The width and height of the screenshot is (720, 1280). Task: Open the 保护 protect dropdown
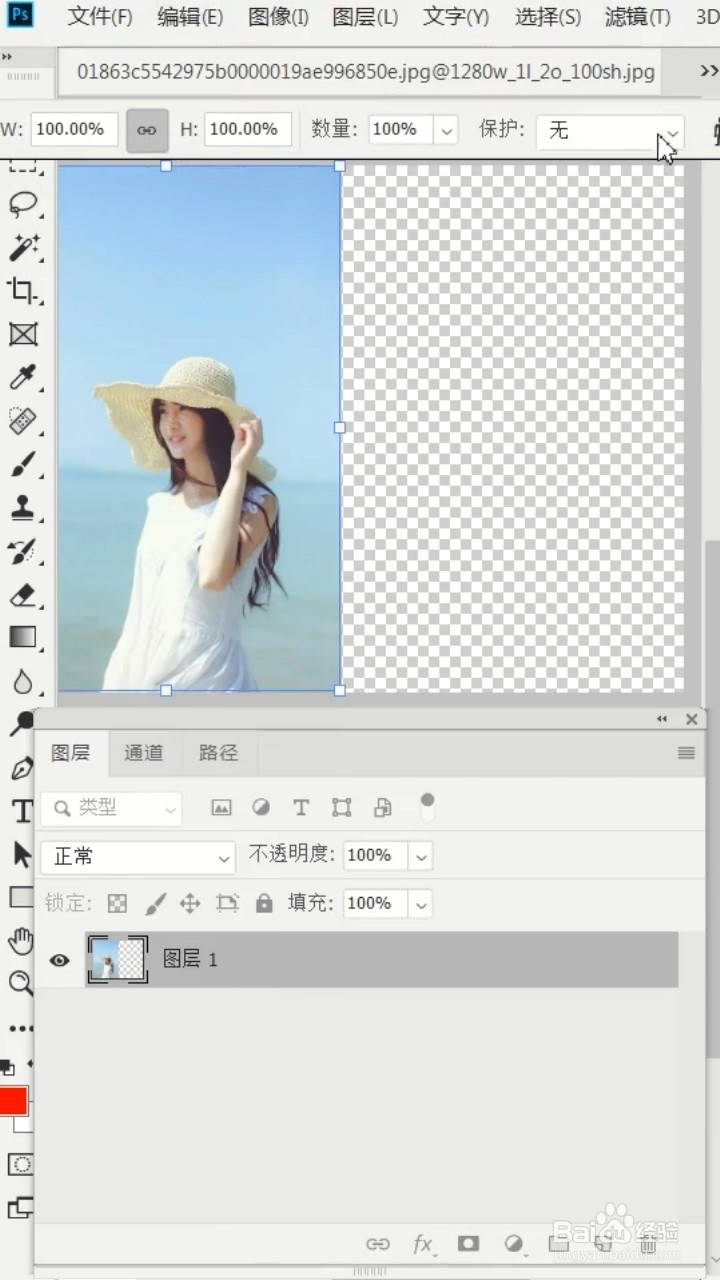[x=610, y=130]
